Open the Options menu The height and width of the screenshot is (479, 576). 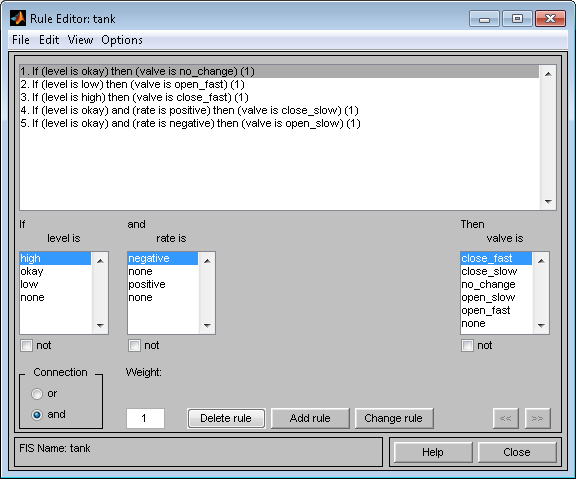pyautogui.click(x=122, y=40)
